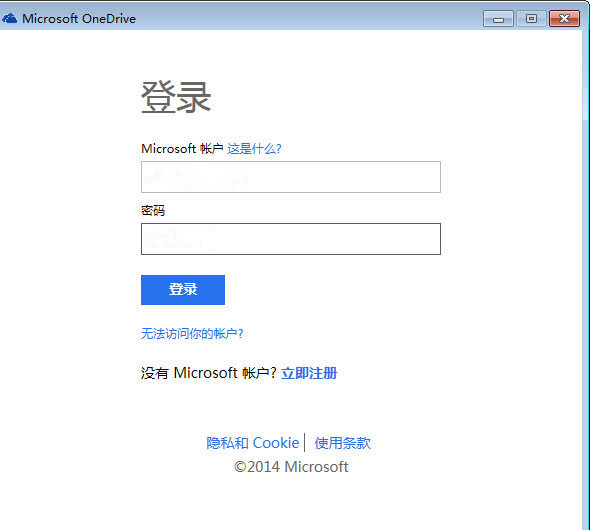Click the 立即注册 sign-up link

click(309, 373)
